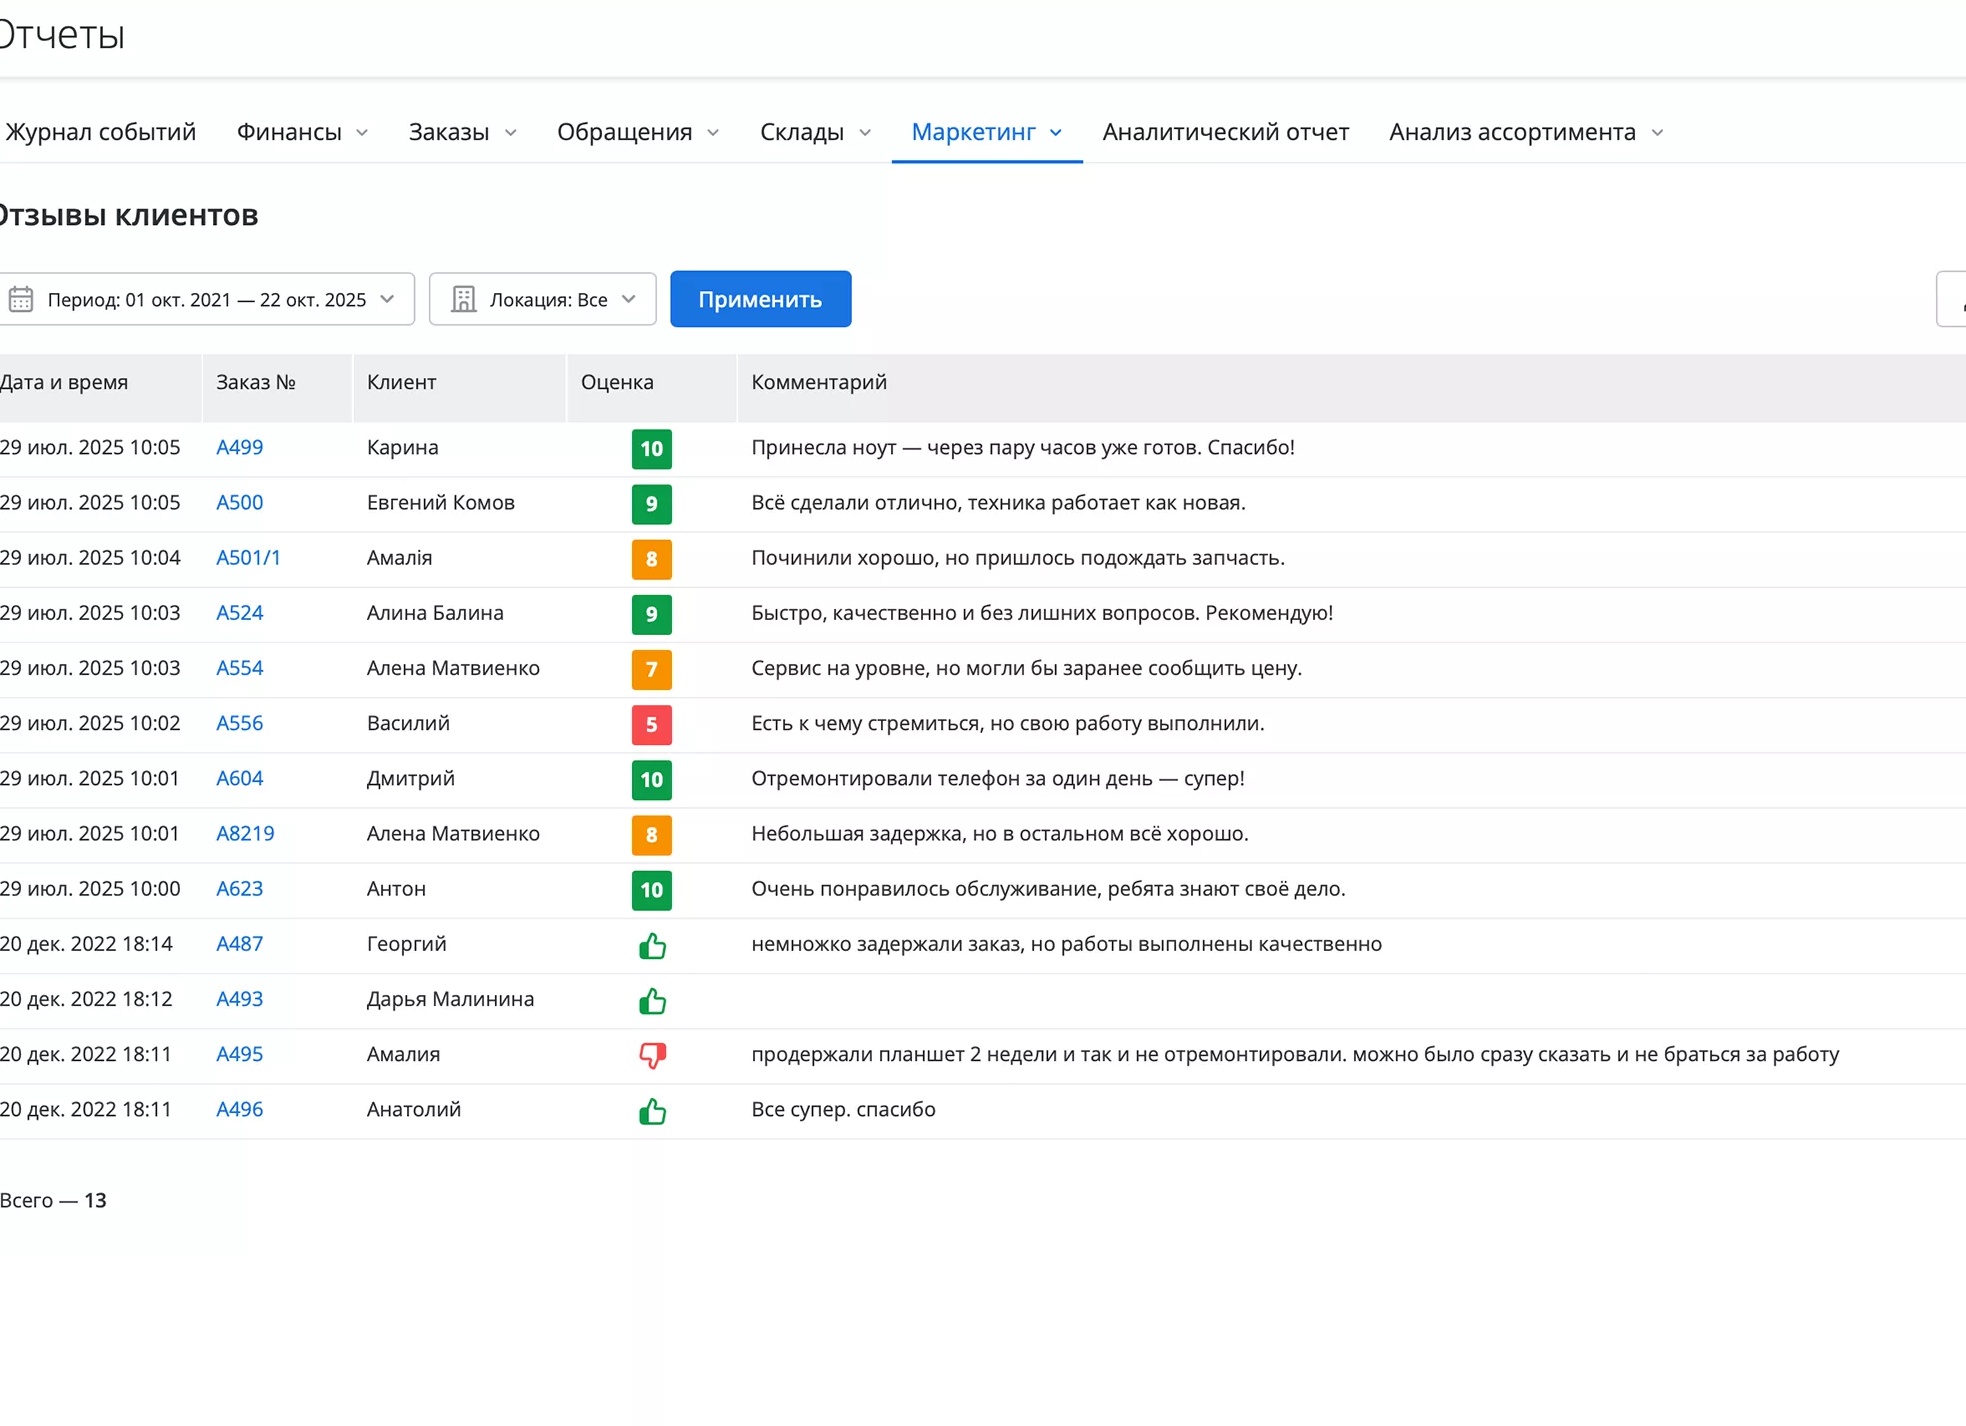Click the thumbs-up icon for Дарья Малинина
Viewport: 1966px width, 1426px height.
(652, 1000)
